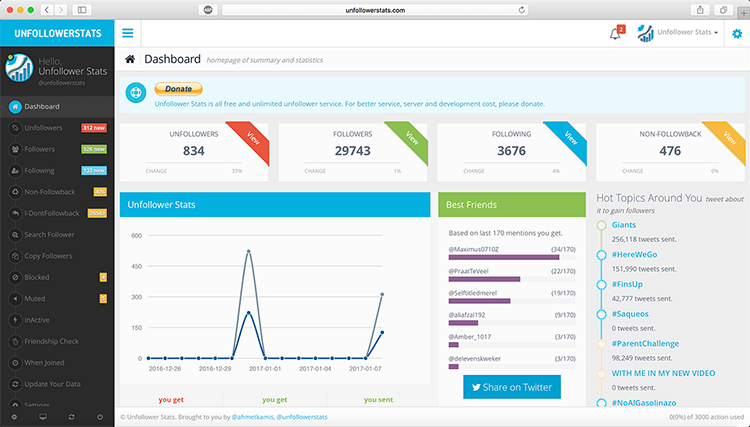Open the #HereWeGo hot topic link
The image size is (750, 427).
click(634, 254)
